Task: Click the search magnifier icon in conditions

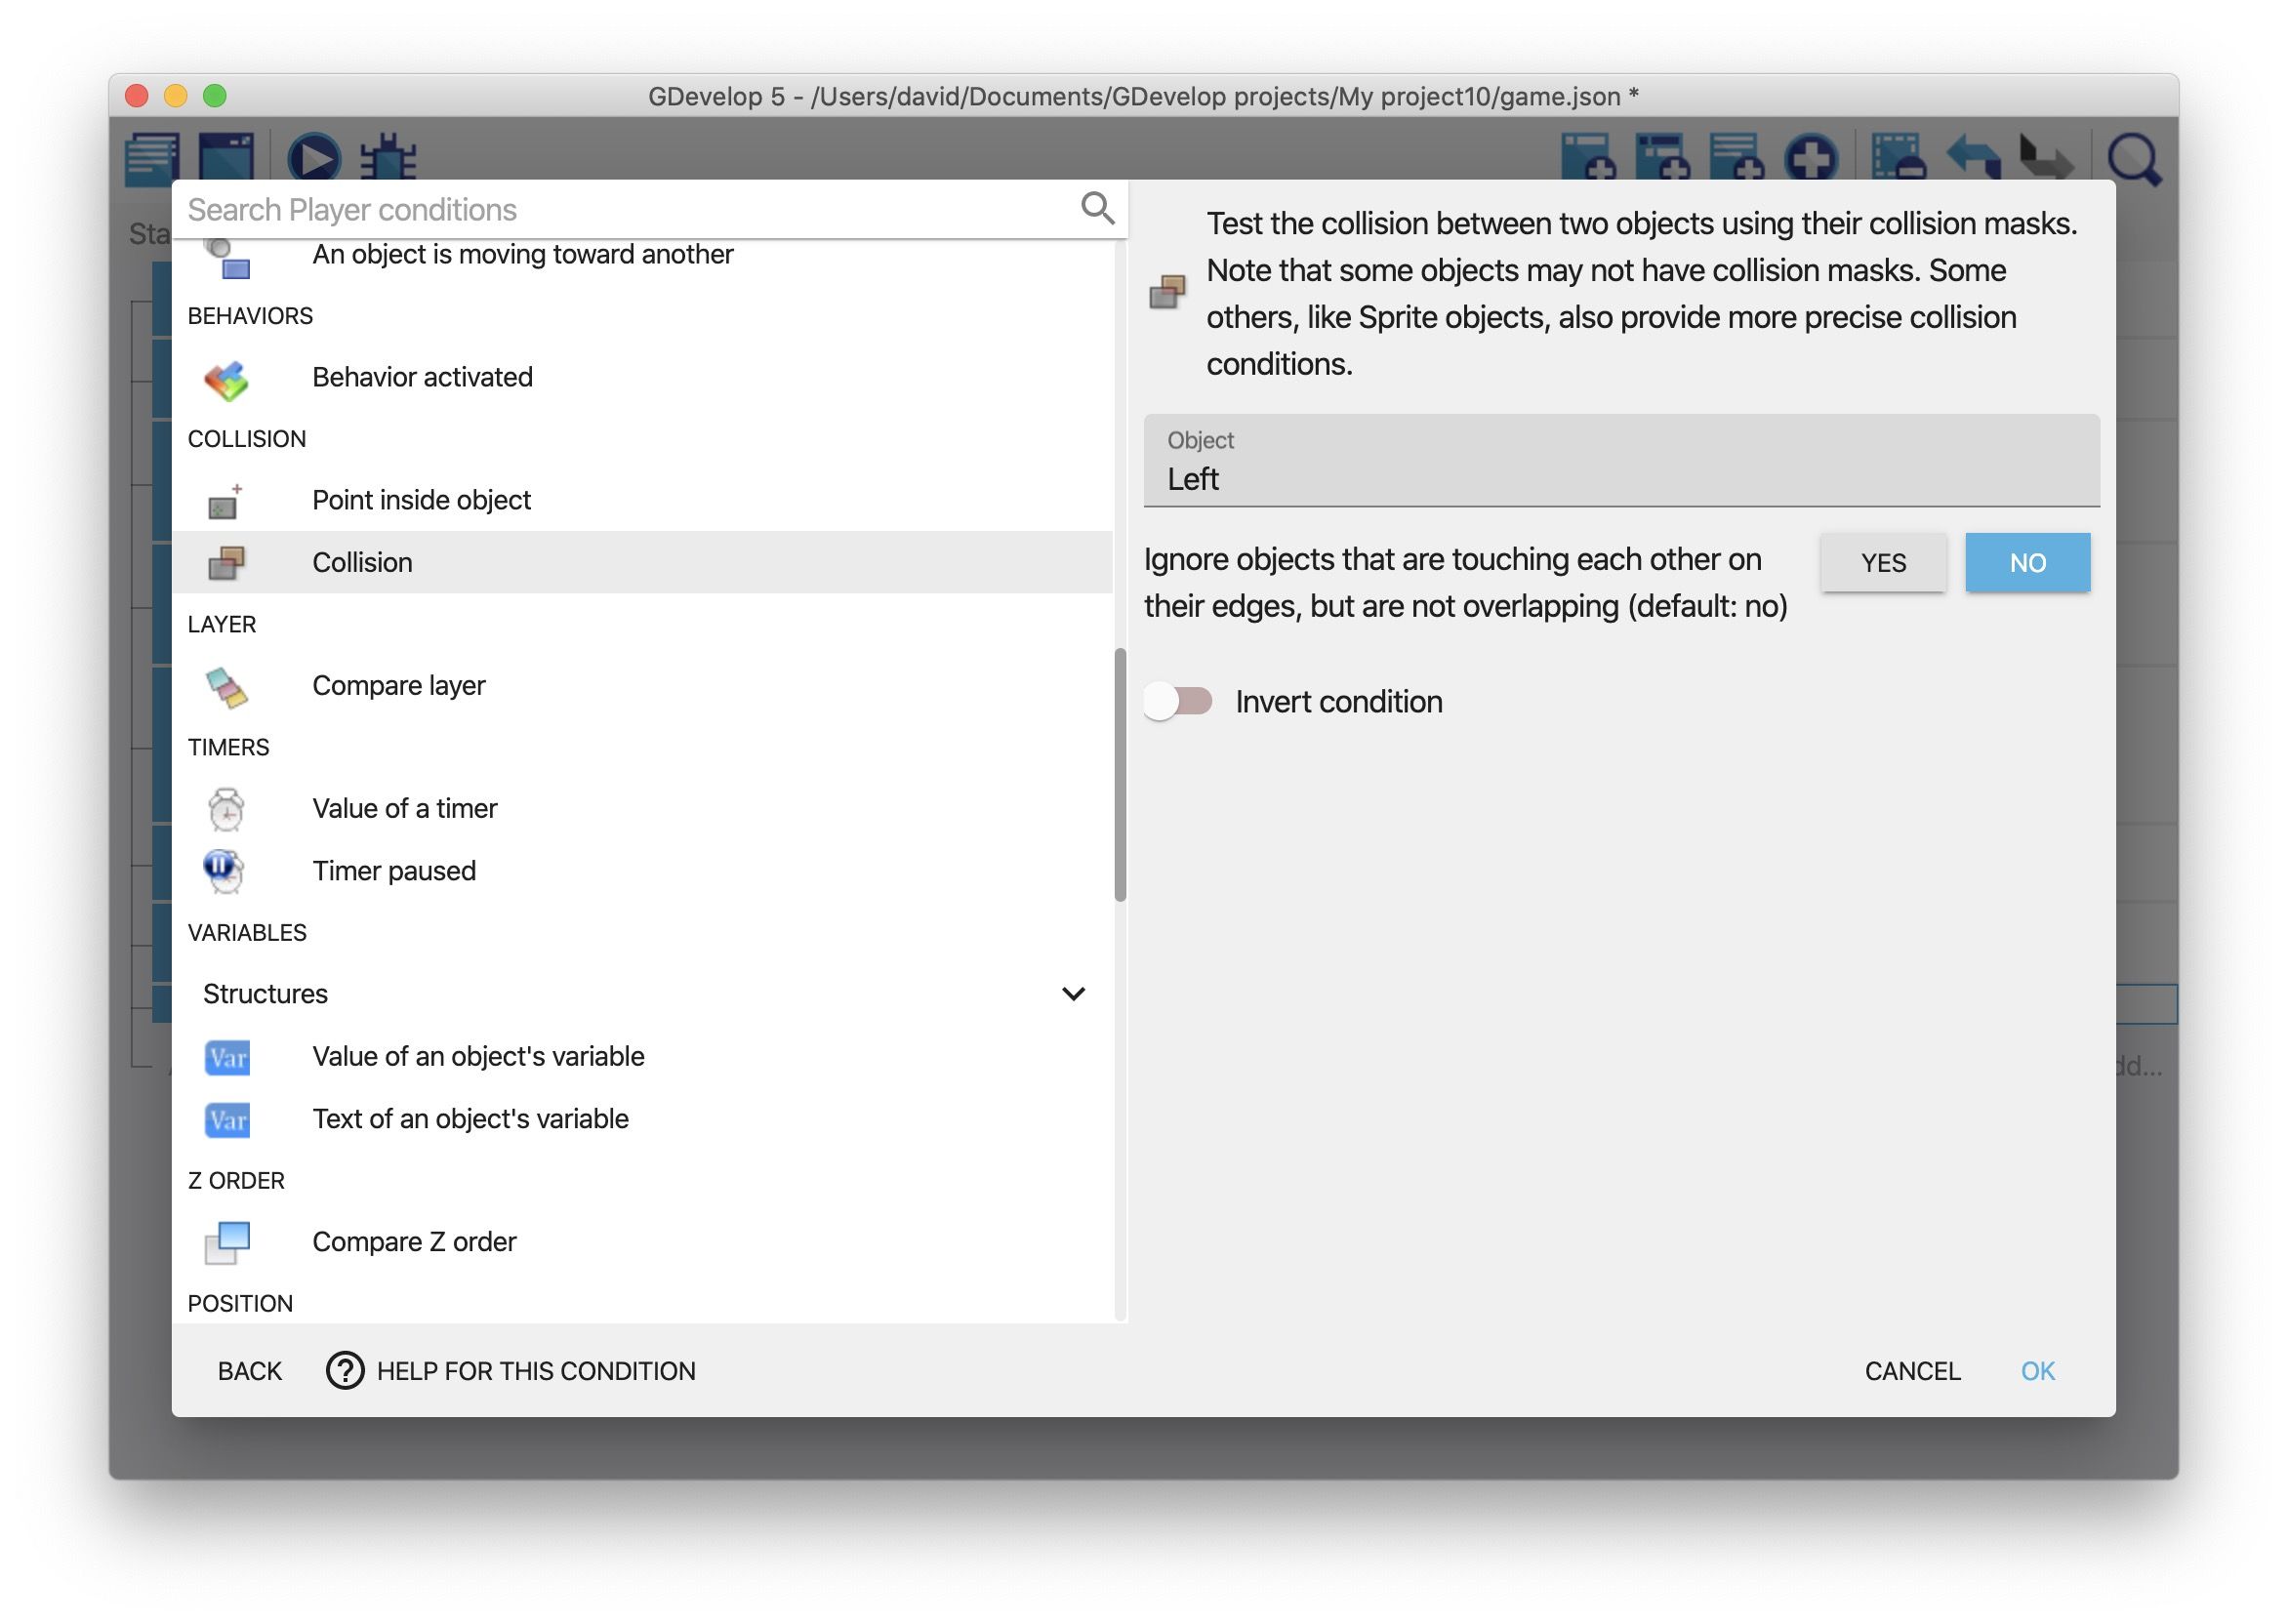Action: pyautogui.click(x=1097, y=208)
